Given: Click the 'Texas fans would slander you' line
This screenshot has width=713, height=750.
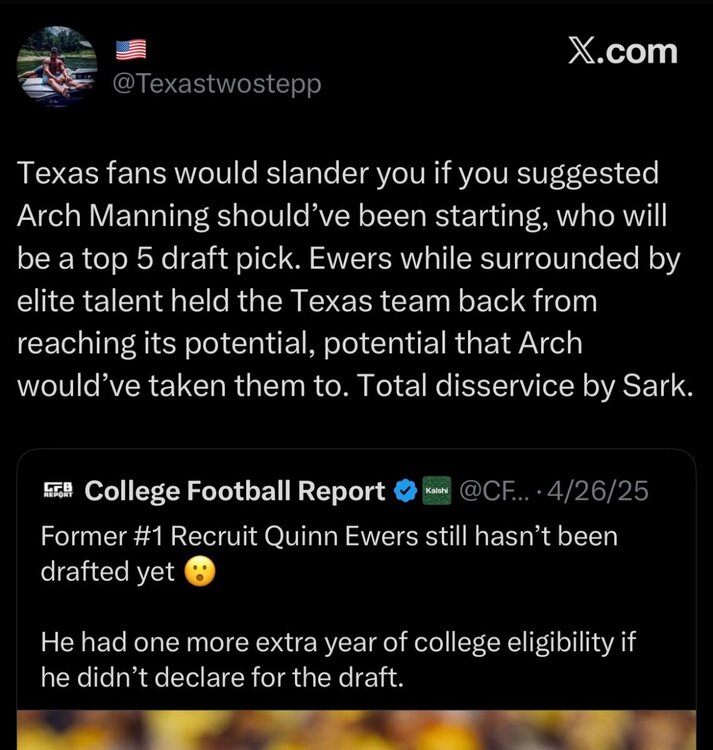Looking at the screenshot, I should click(340, 174).
